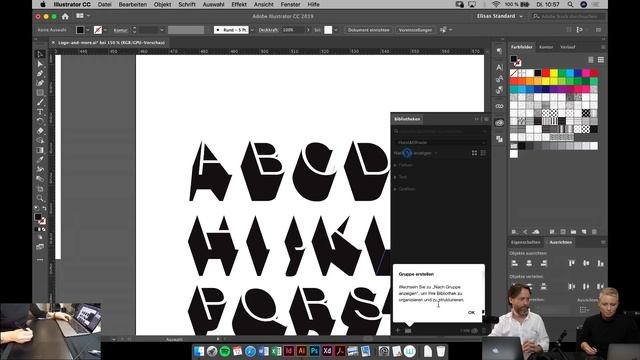This screenshot has width=640, height=360.
Task: Open Illustrator in the Dock
Action: coord(302,351)
